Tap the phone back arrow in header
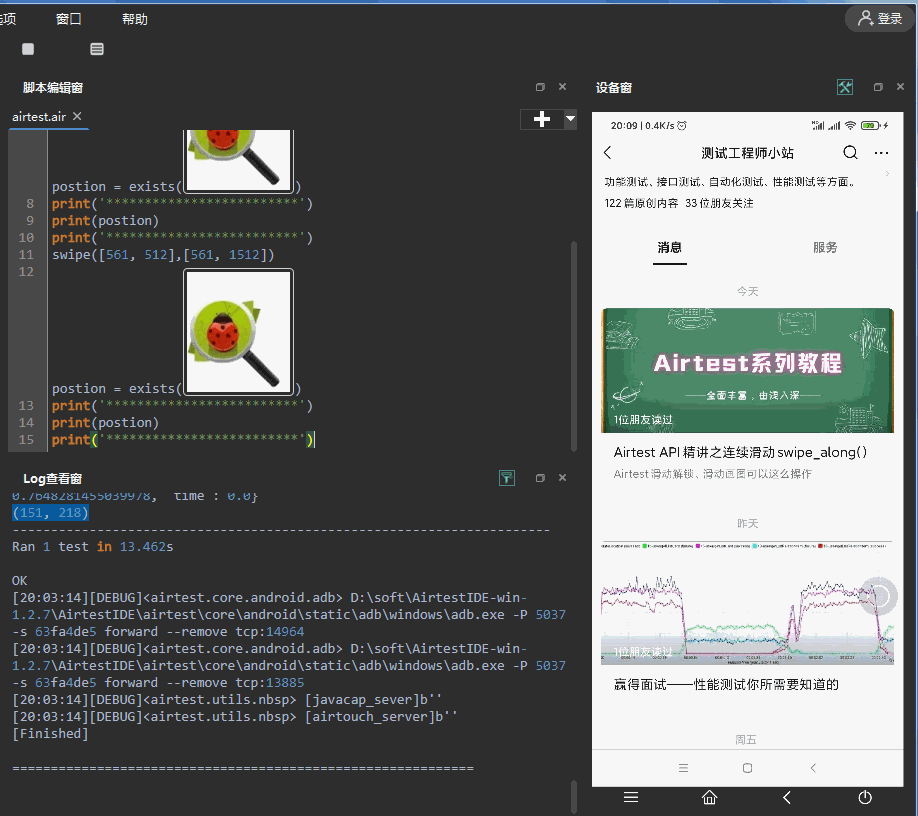The image size is (918, 816). (x=608, y=153)
